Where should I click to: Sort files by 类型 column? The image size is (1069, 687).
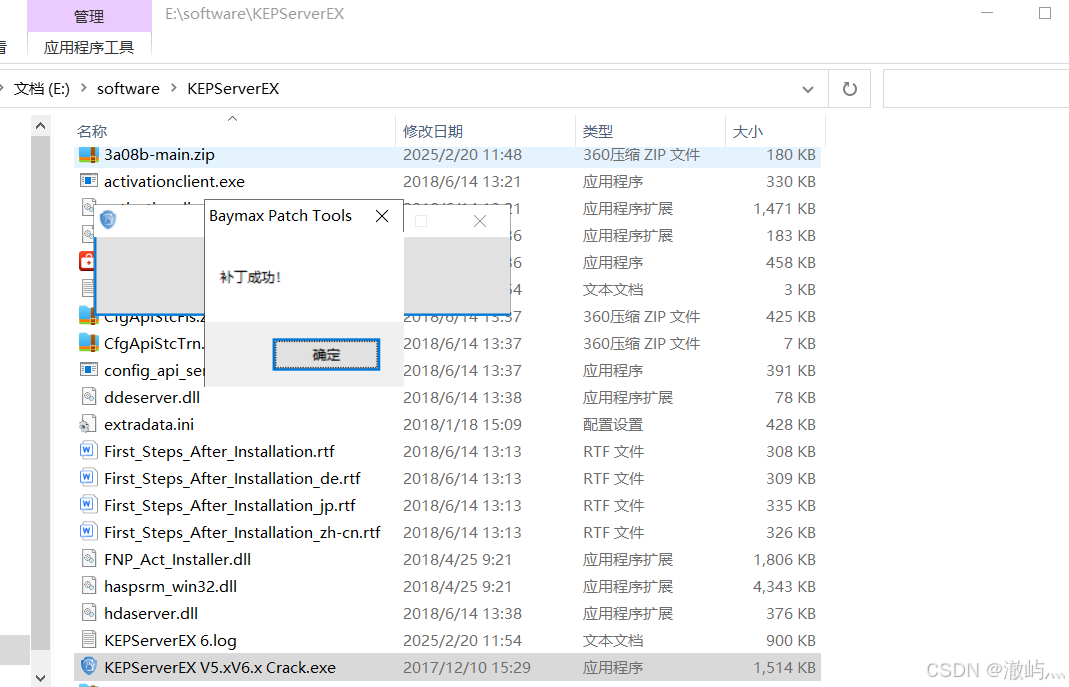click(598, 131)
